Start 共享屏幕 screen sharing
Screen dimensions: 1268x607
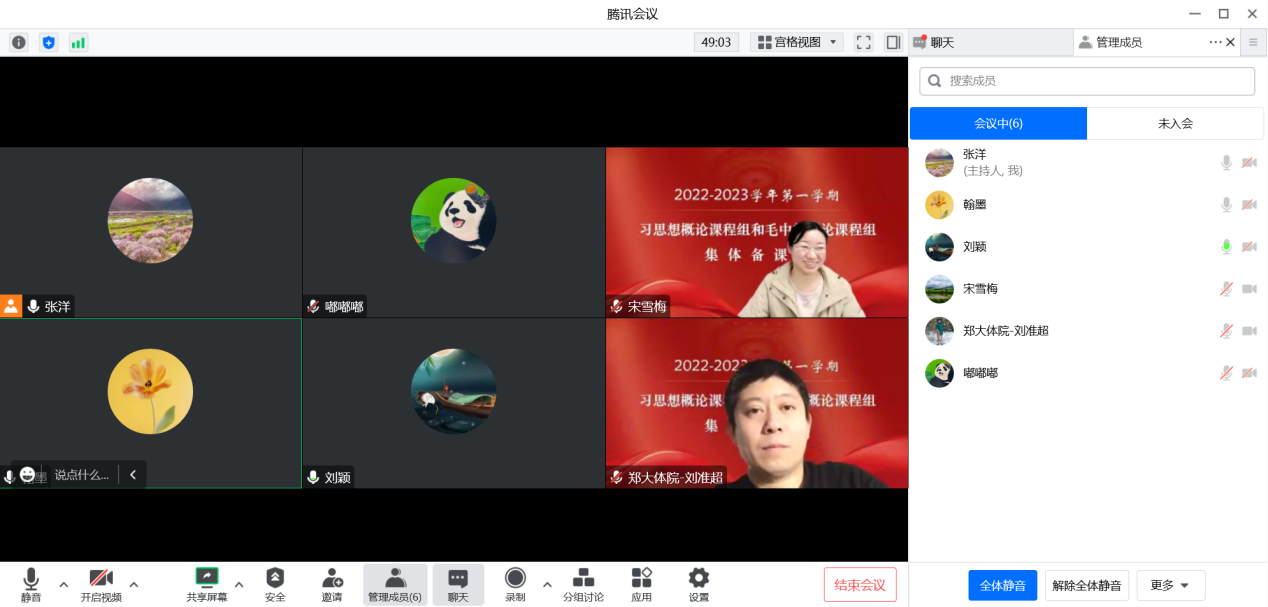[207, 584]
